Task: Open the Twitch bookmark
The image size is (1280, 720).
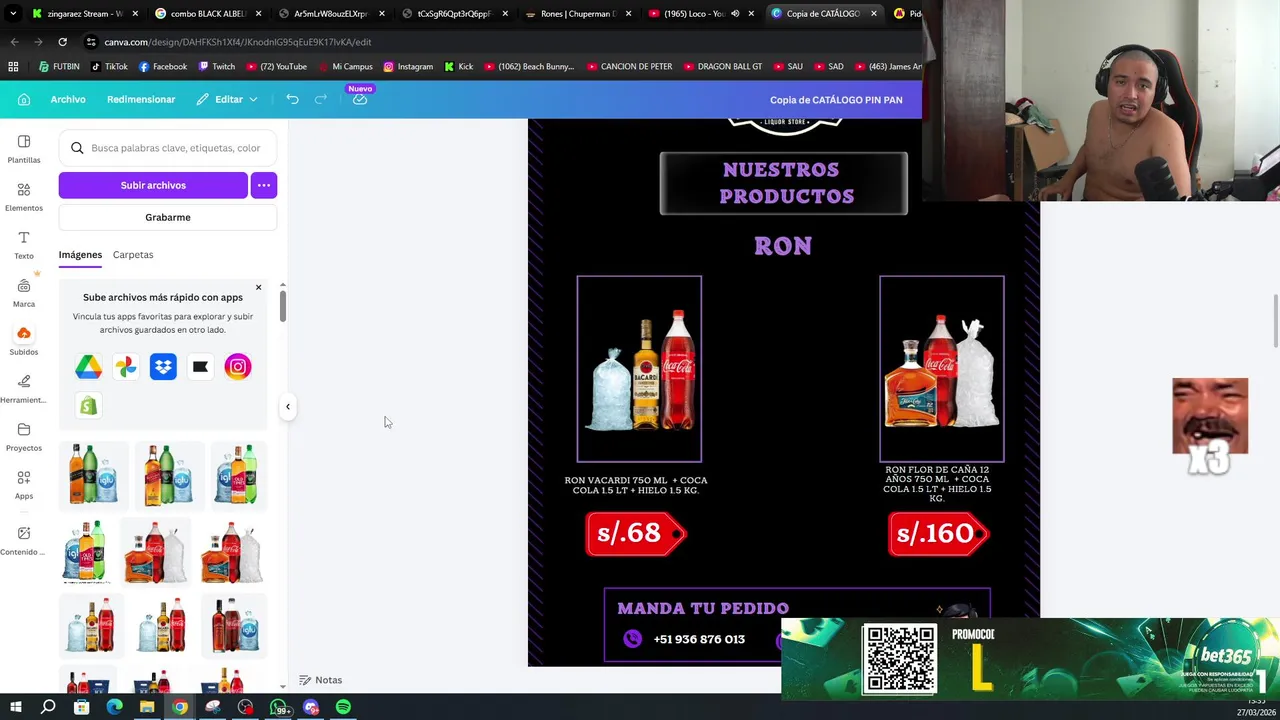Action: click(217, 67)
